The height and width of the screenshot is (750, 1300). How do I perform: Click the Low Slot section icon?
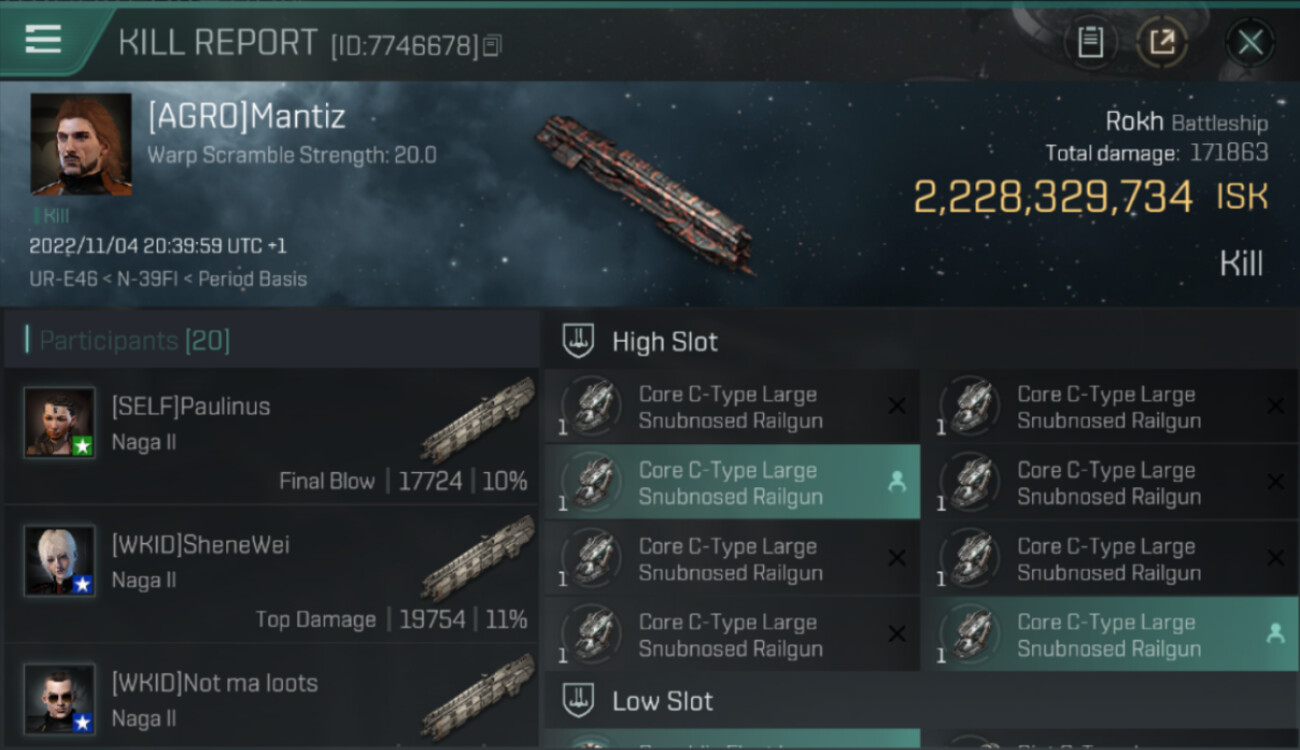[579, 701]
